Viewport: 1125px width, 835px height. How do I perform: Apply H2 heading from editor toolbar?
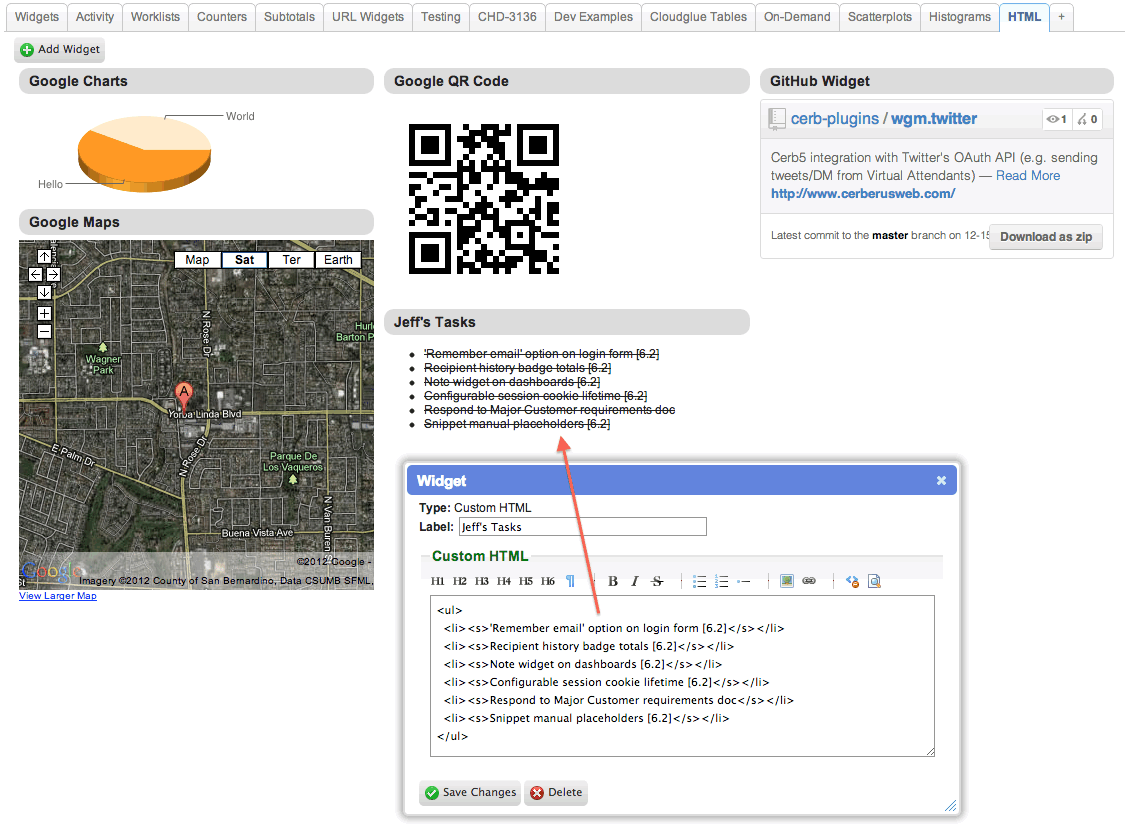(460, 581)
